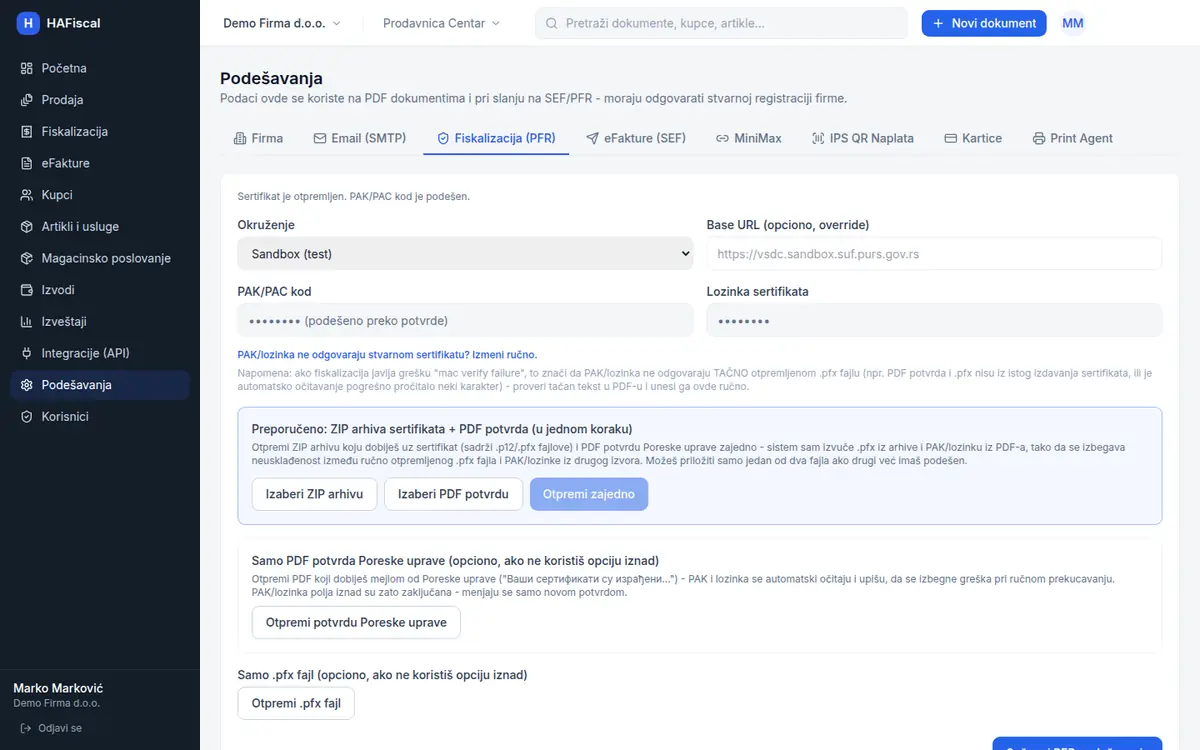Select the Fiskalizacija (PFR) tab
Image resolution: width=1200 pixels, height=750 pixels.
tap(496, 138)
